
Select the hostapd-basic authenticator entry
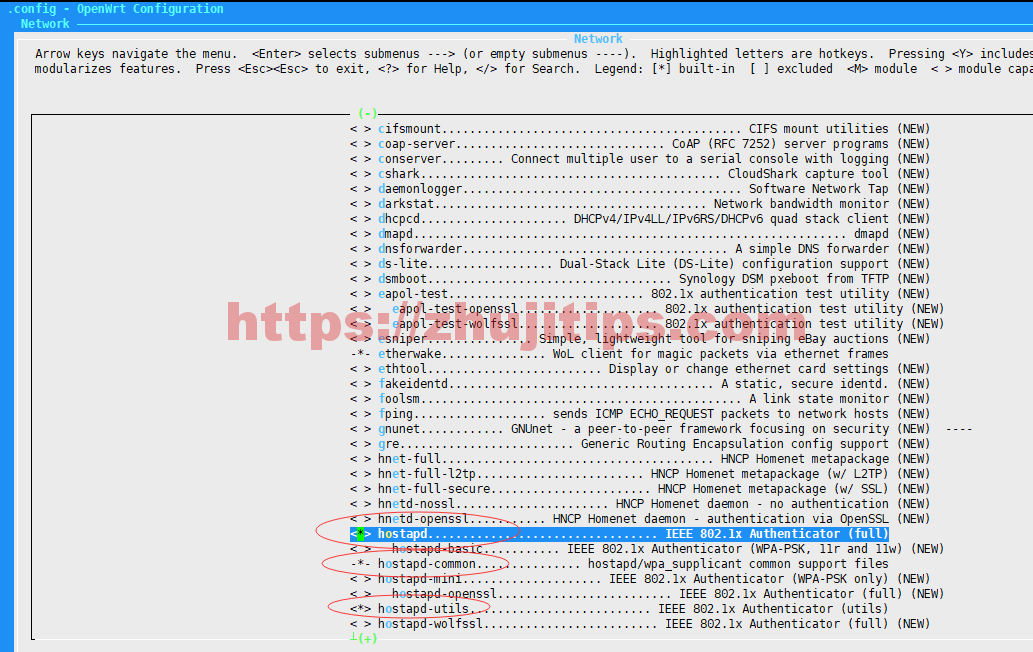click(660, 549)
